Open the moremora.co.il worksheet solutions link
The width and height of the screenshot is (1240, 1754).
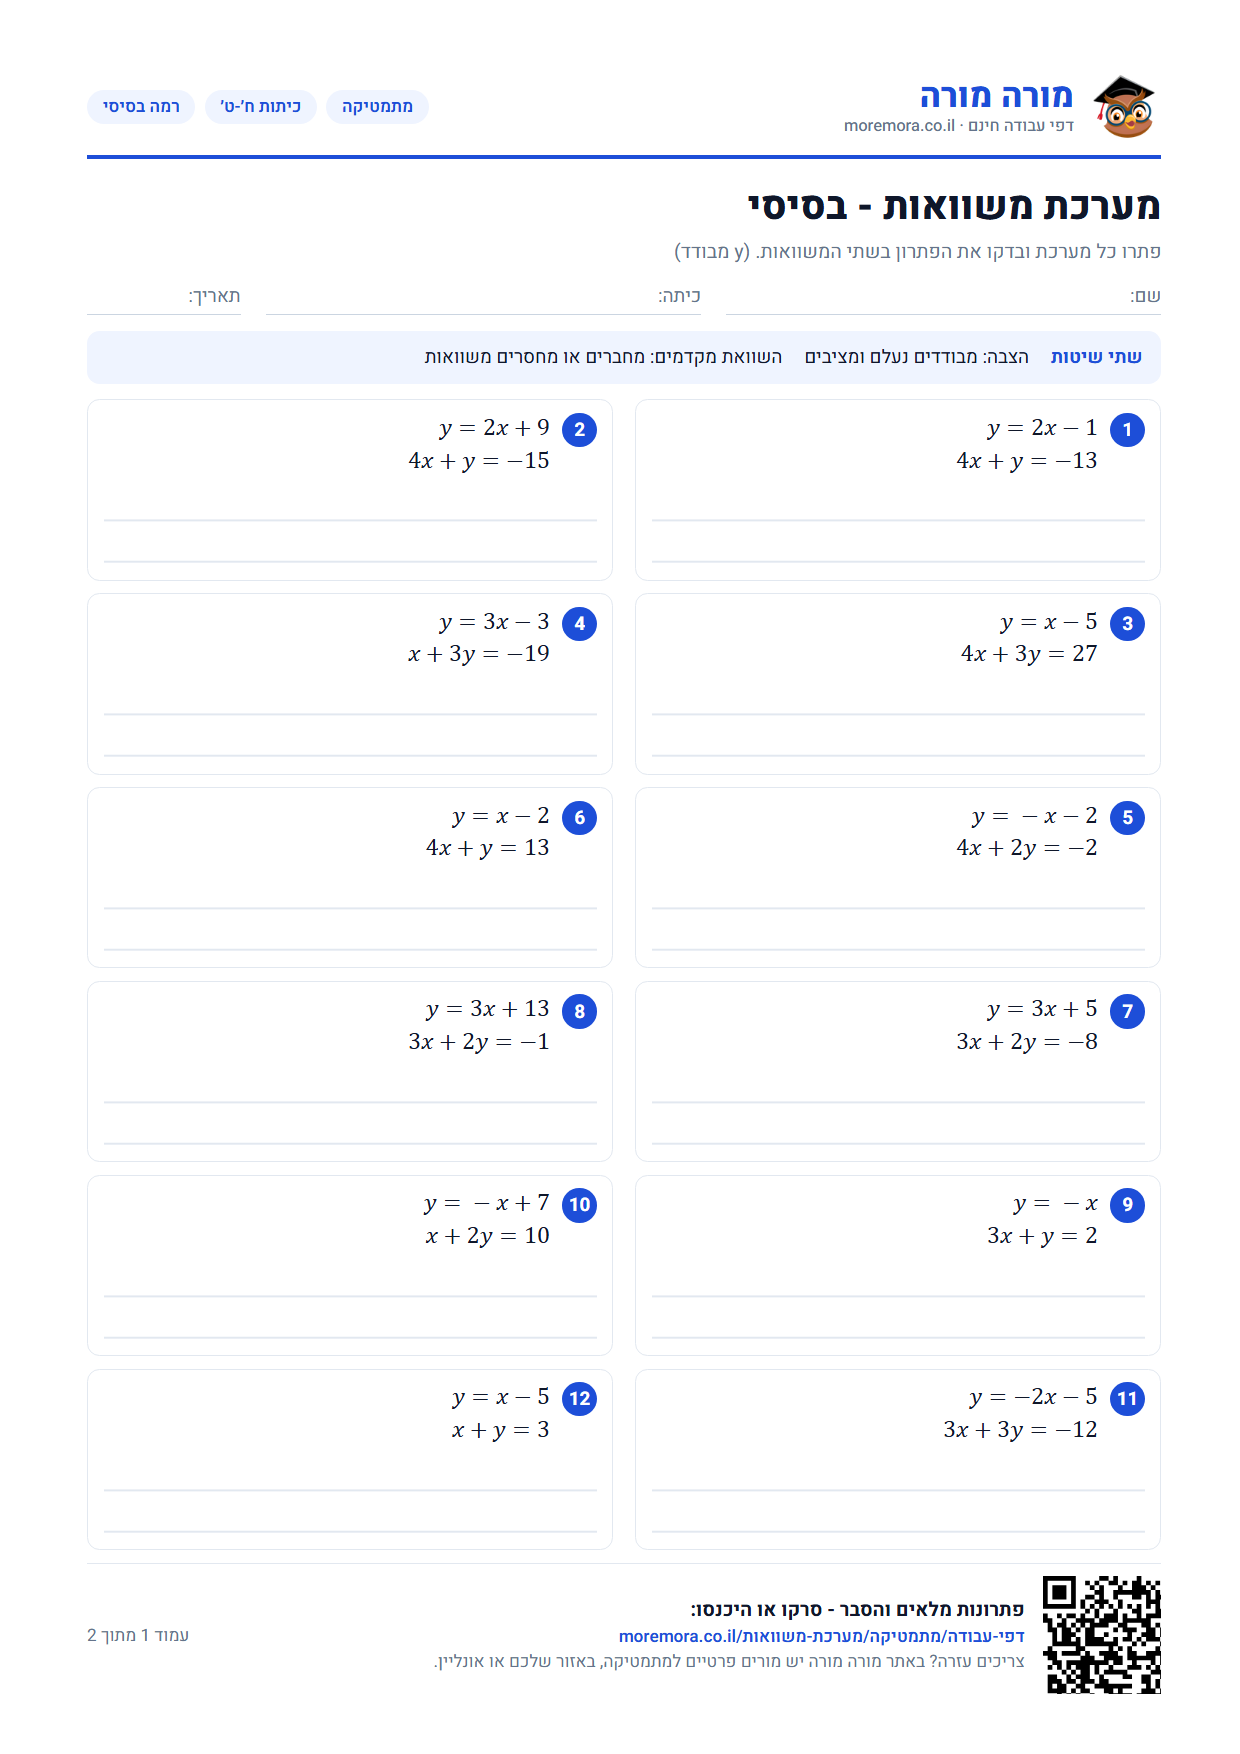821,1636
